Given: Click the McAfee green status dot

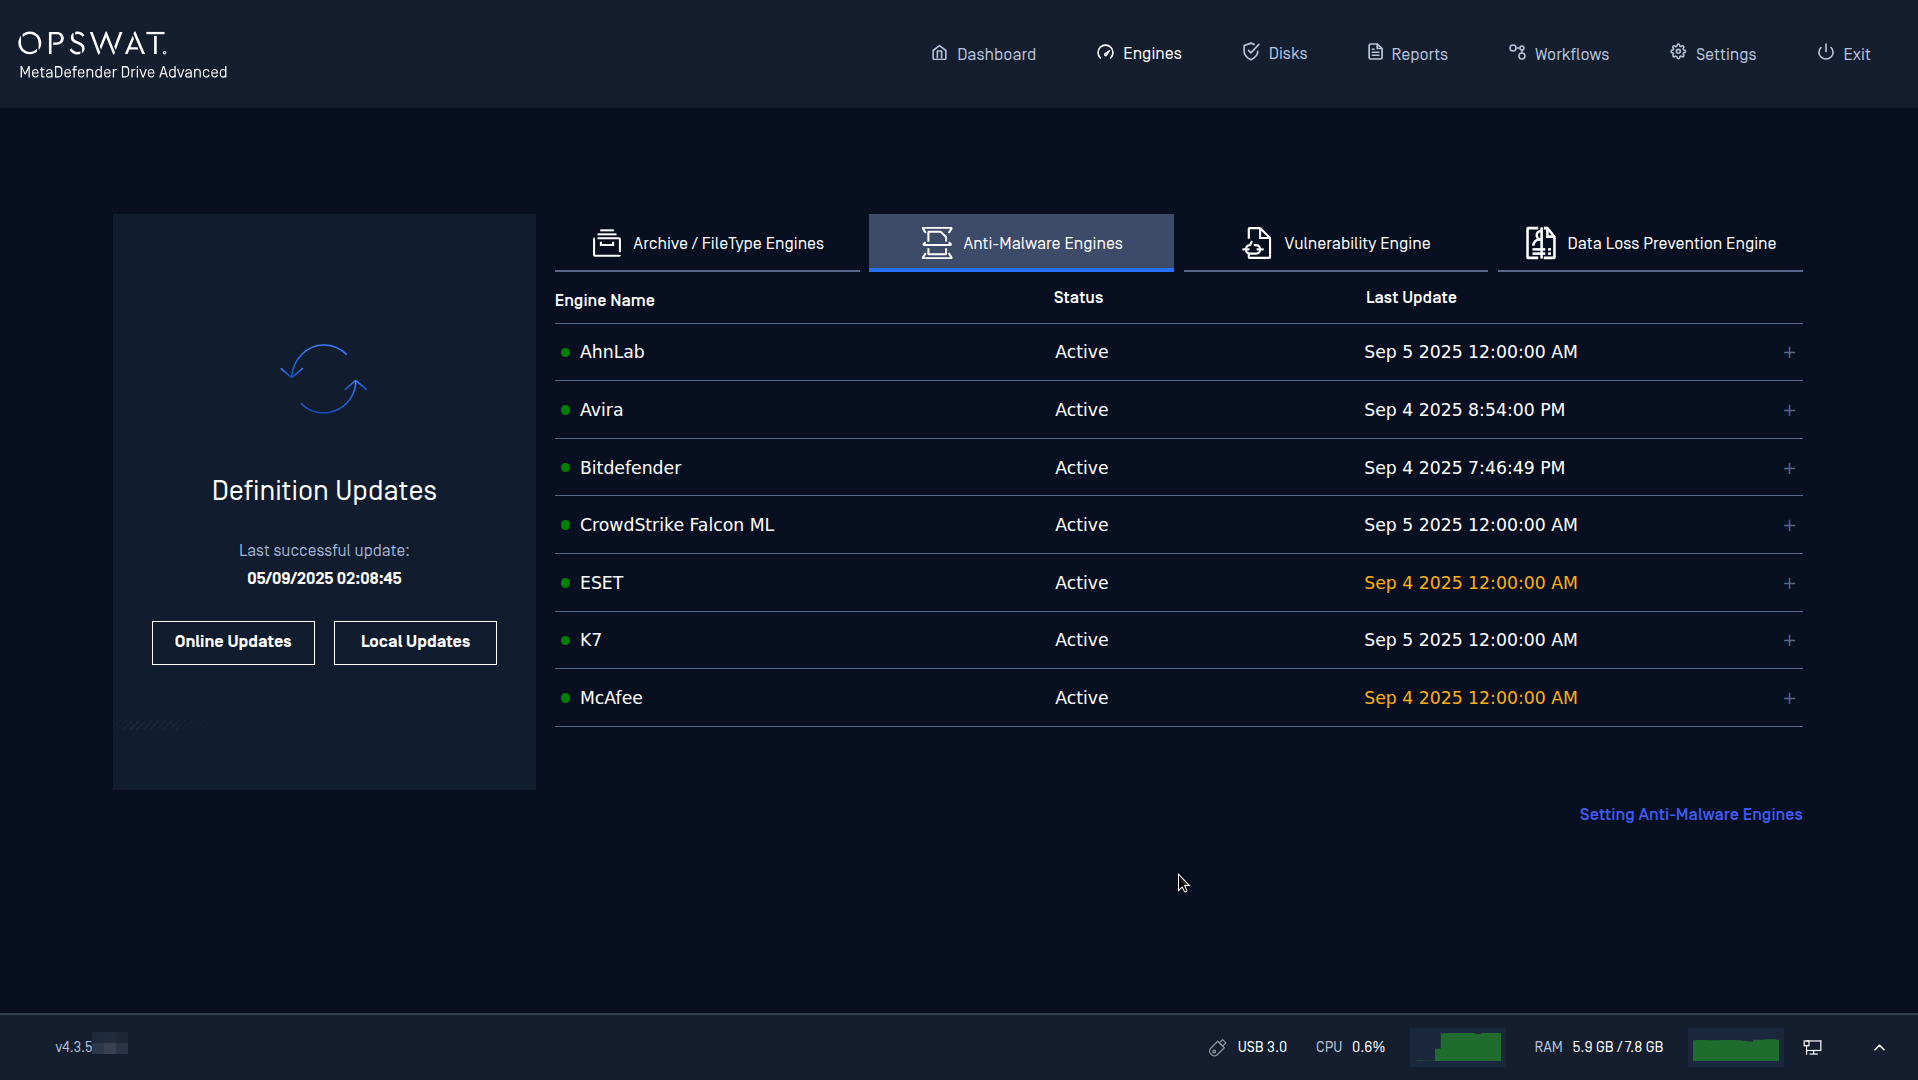Looking at the screenshot, I should pyautogui.click(x=565, y=698).
